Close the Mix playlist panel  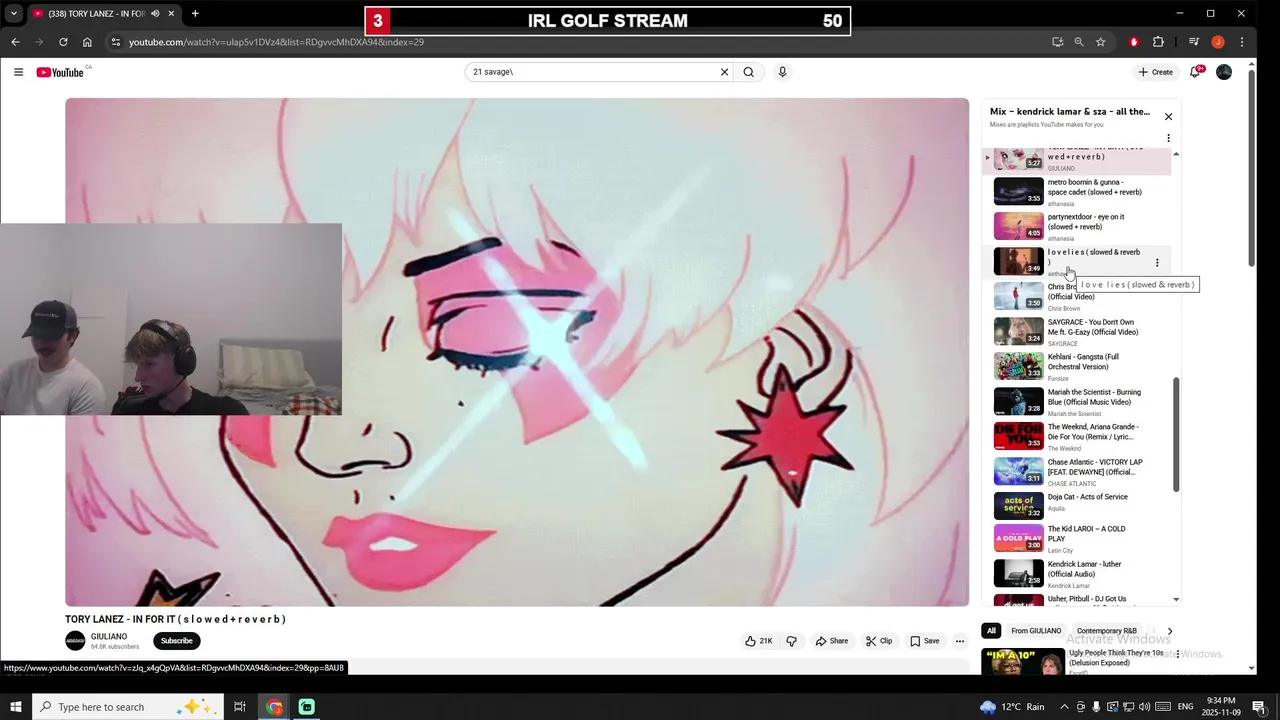click(x=1168, y=117)
